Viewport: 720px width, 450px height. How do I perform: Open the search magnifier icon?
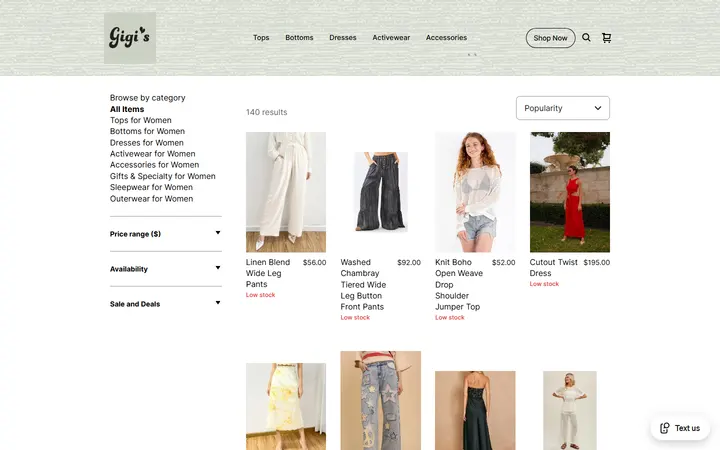(x=586, y=38)
